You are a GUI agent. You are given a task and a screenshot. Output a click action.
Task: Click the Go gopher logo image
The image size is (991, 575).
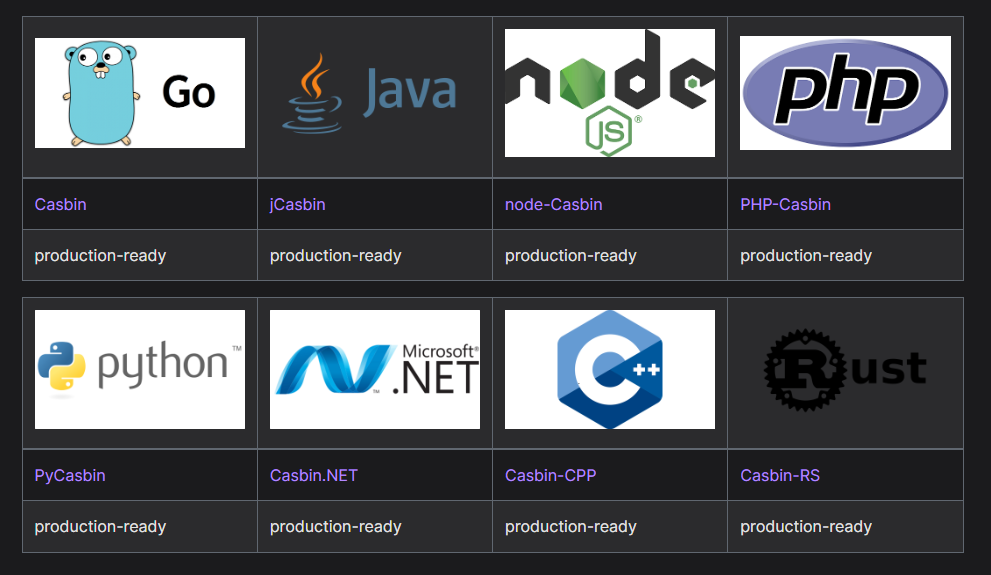(140, 93)
